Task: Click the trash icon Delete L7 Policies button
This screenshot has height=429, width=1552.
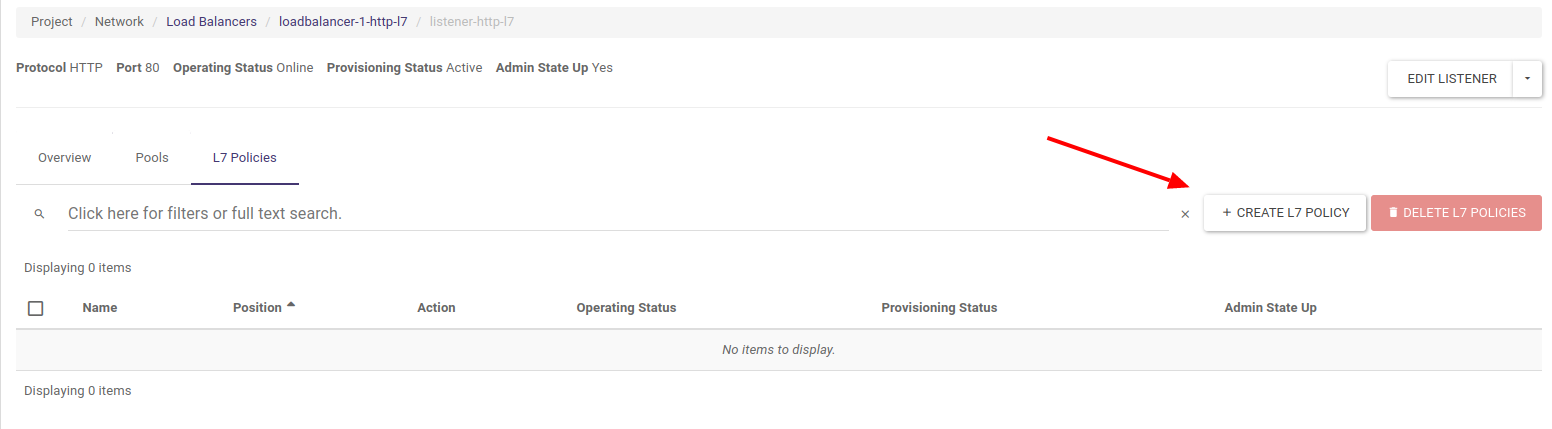Action: 1456,213
